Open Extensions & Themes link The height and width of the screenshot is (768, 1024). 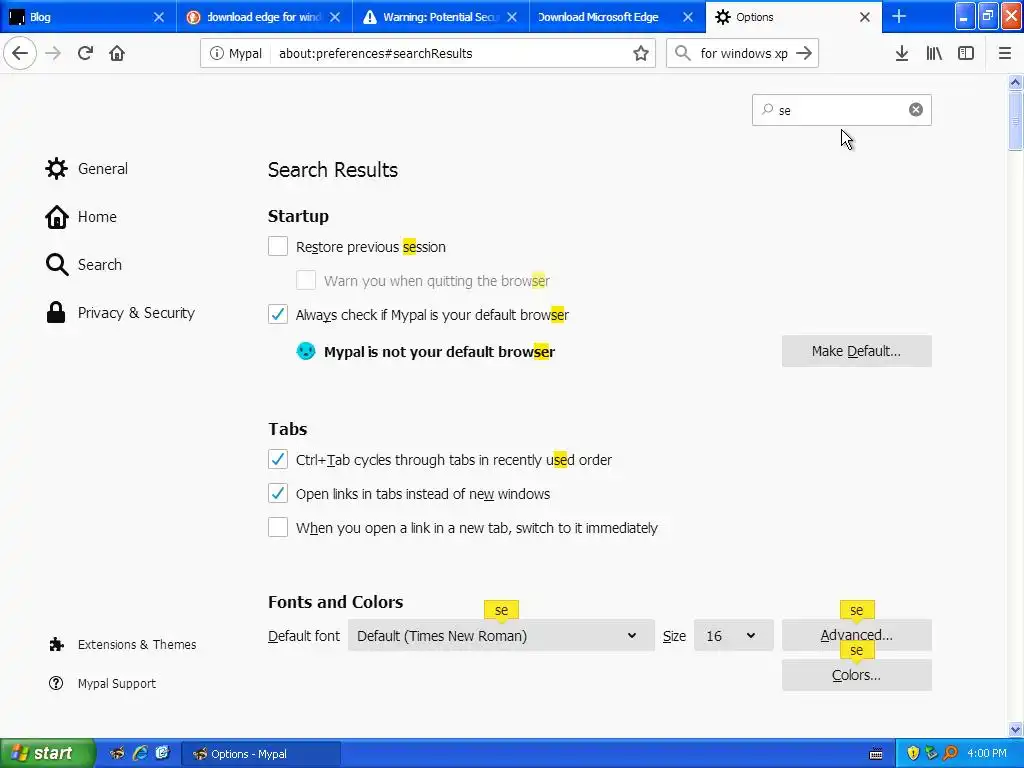pyautogui.click(x=122, y=645)
